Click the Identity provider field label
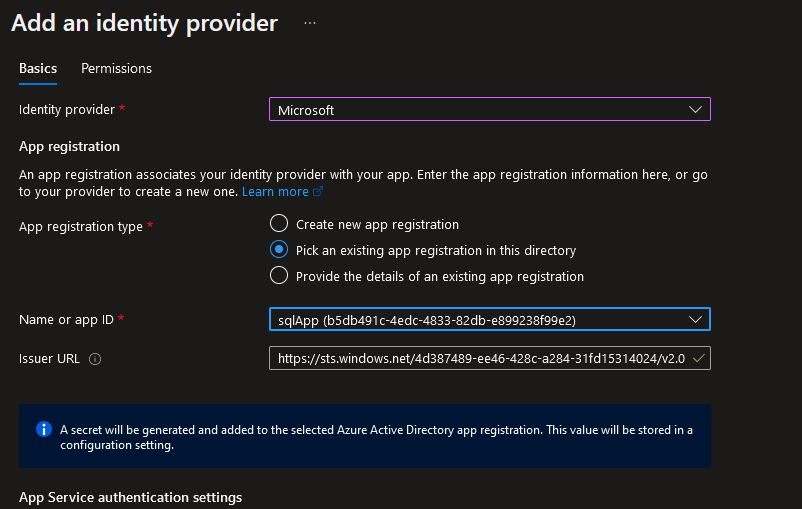 click(x=66, y=109)
